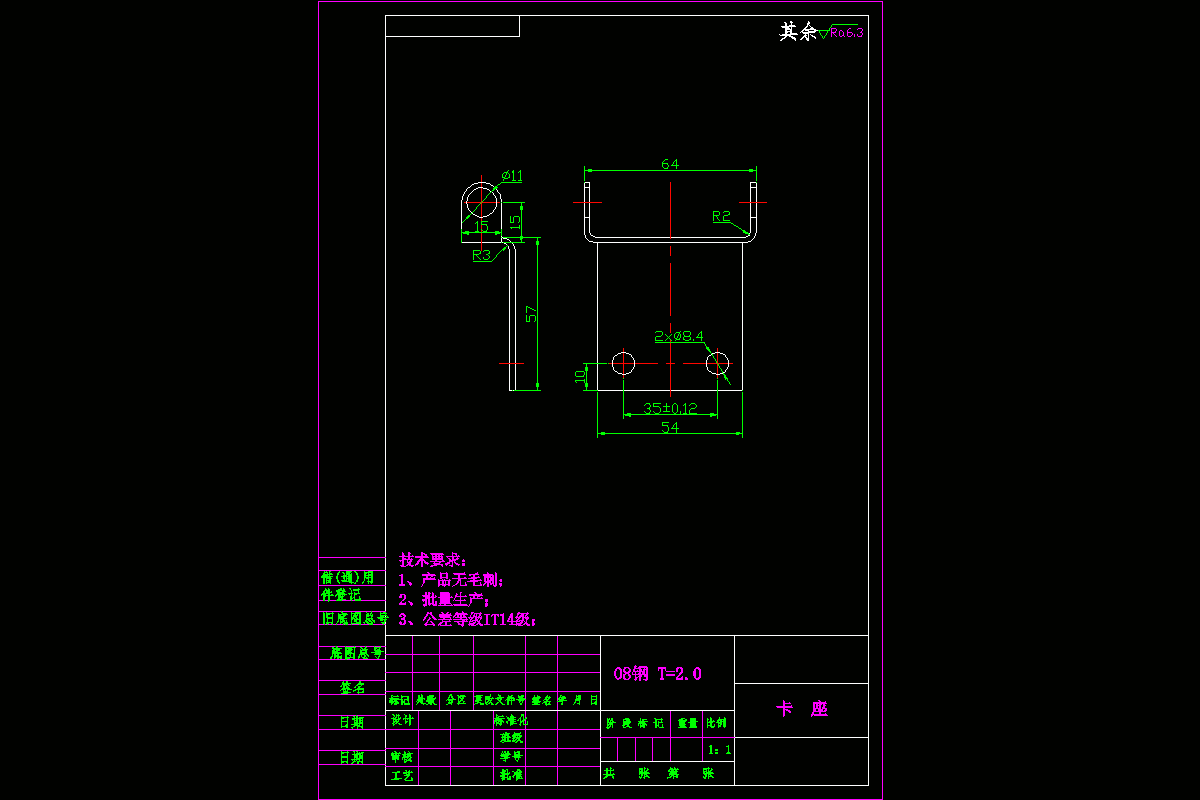The height and width of the screenshot is (800, 1200).
Task: Select the '件登记' side label
Action: 340,595
